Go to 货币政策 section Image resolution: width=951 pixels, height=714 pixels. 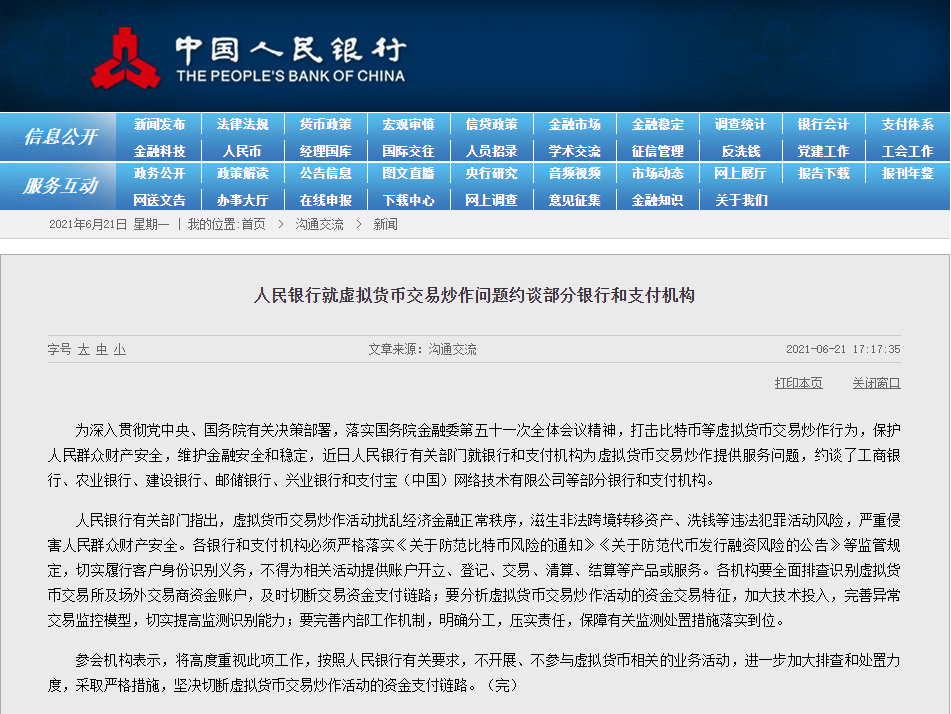pyautogui.click(x=325, y=124)
